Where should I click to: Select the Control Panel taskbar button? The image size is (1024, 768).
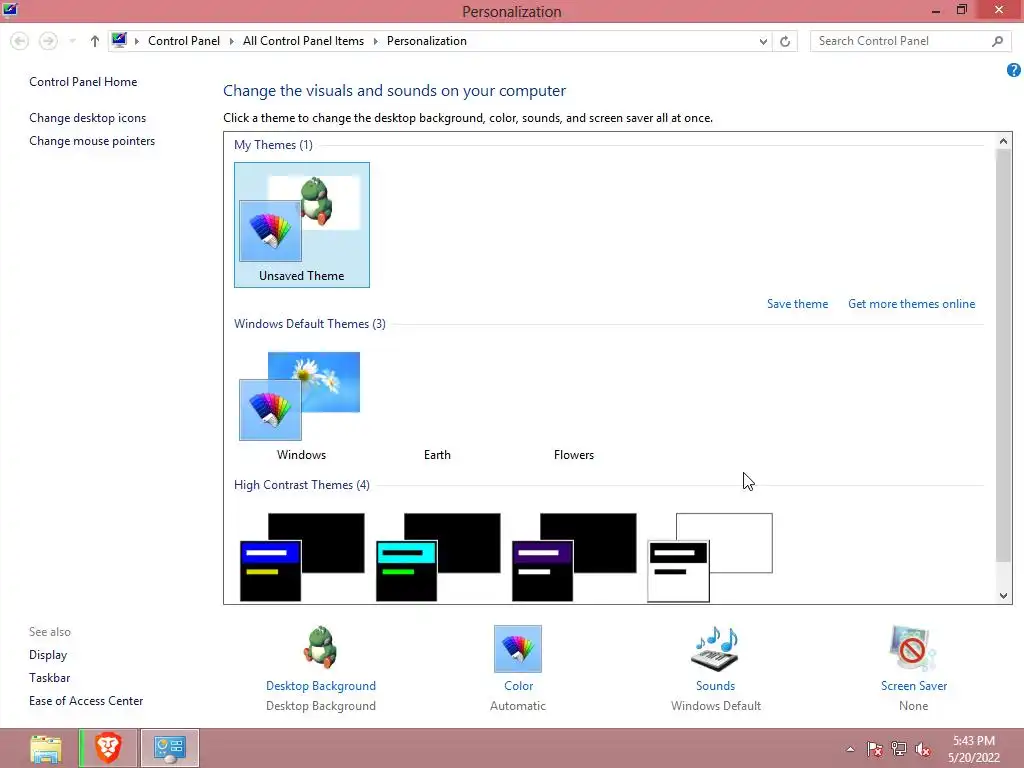(x=170, y=748)
